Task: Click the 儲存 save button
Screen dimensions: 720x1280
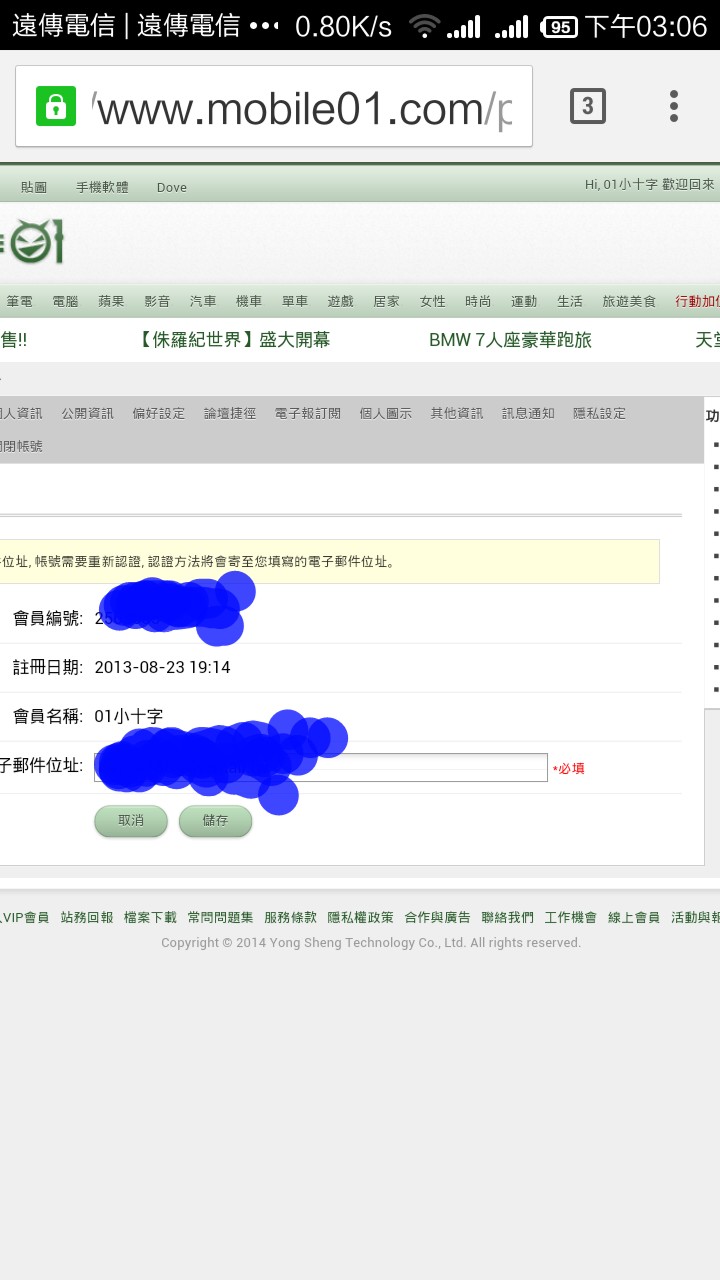Action: pyautogui.click(x=215, y=821)
